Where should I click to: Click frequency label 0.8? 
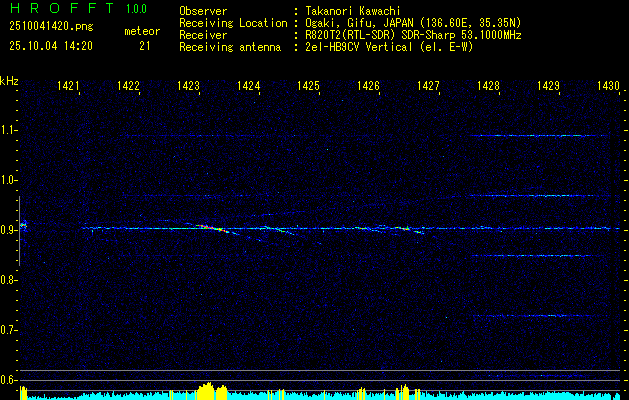pyautogui.click(x=9, y=280)
